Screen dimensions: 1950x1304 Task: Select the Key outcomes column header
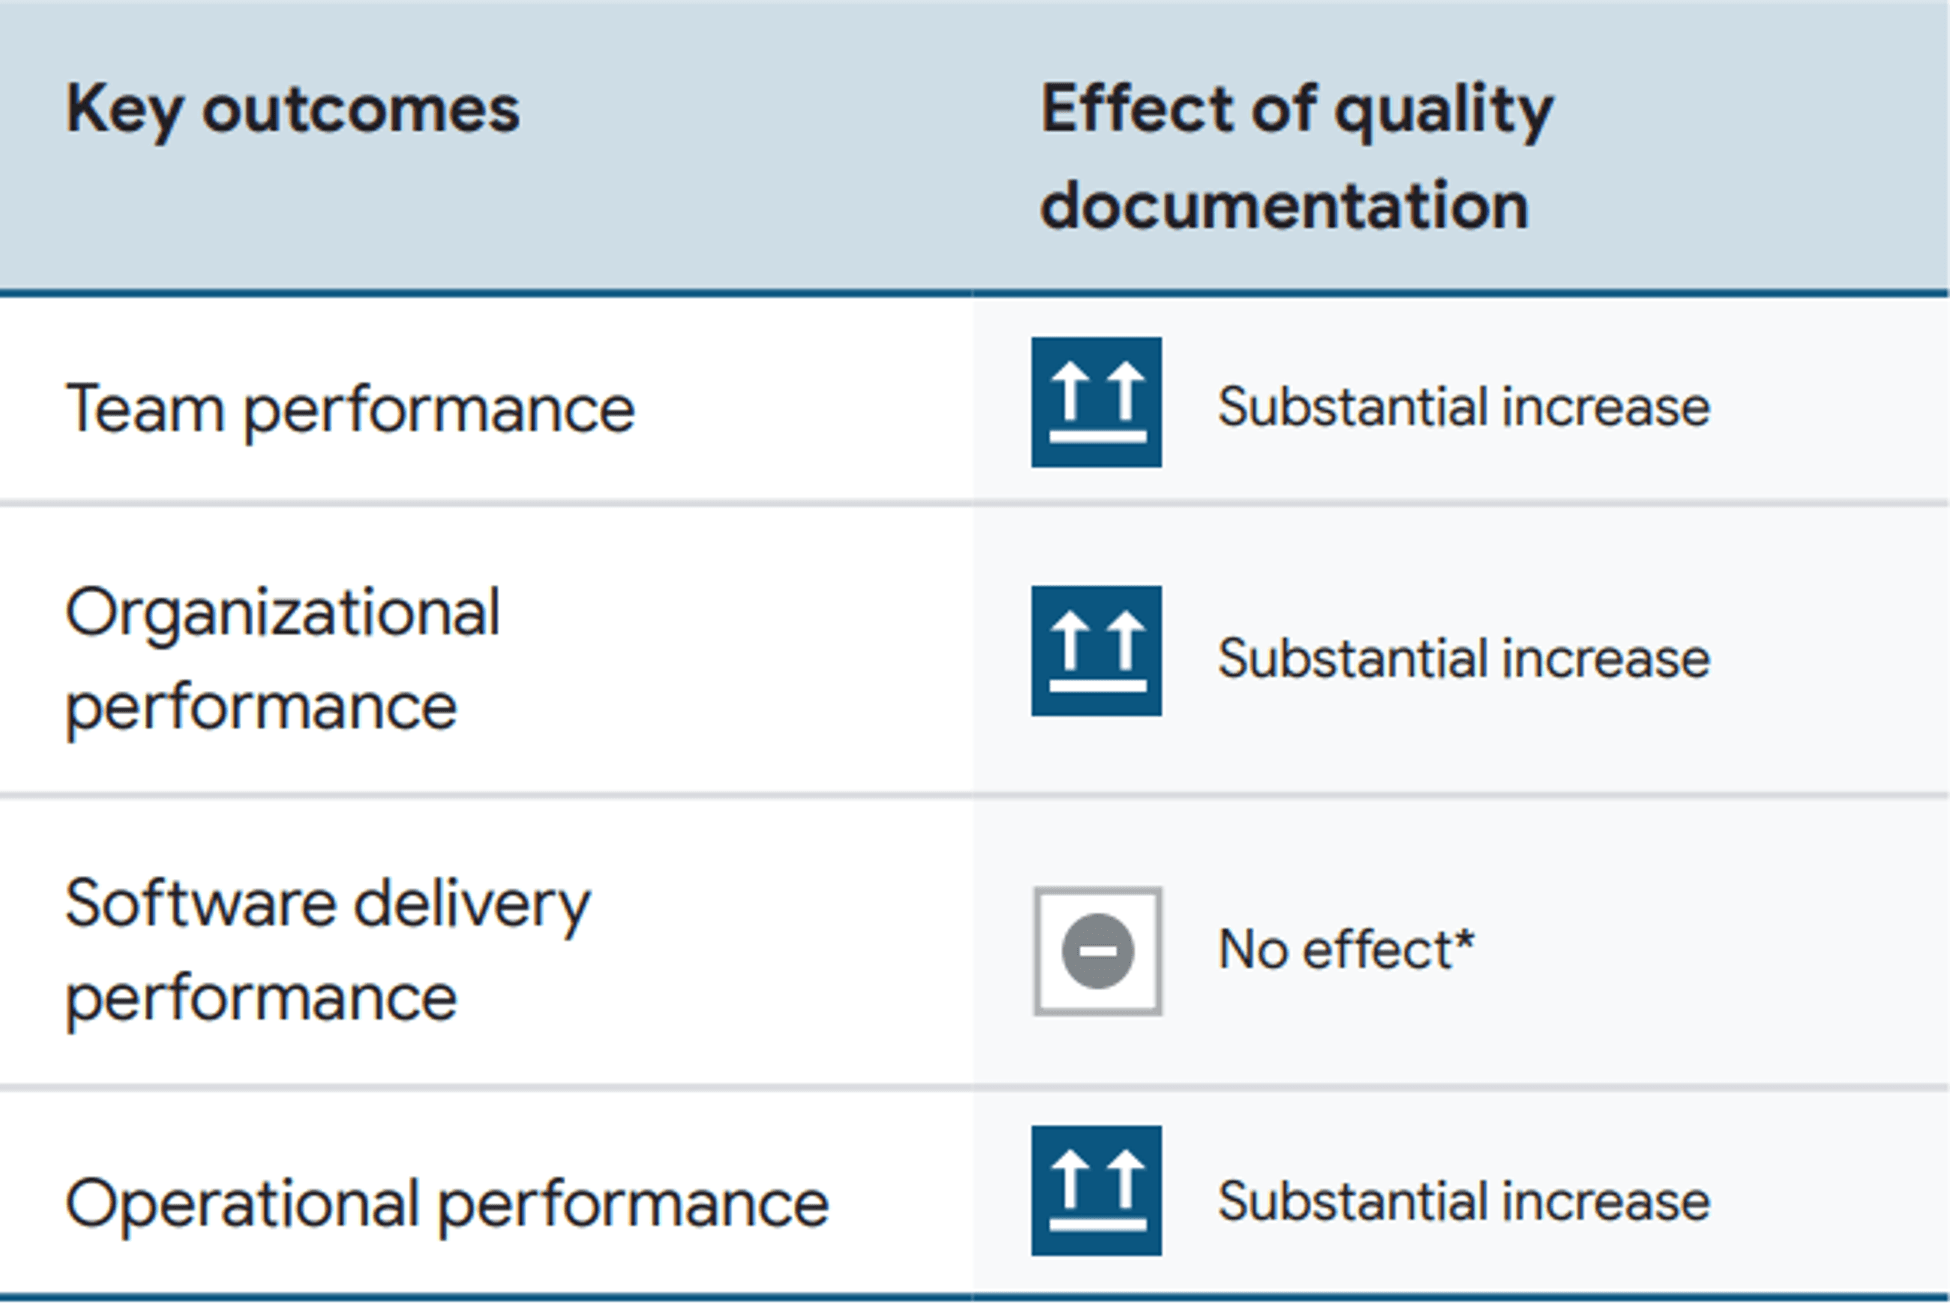pos(293,110)
